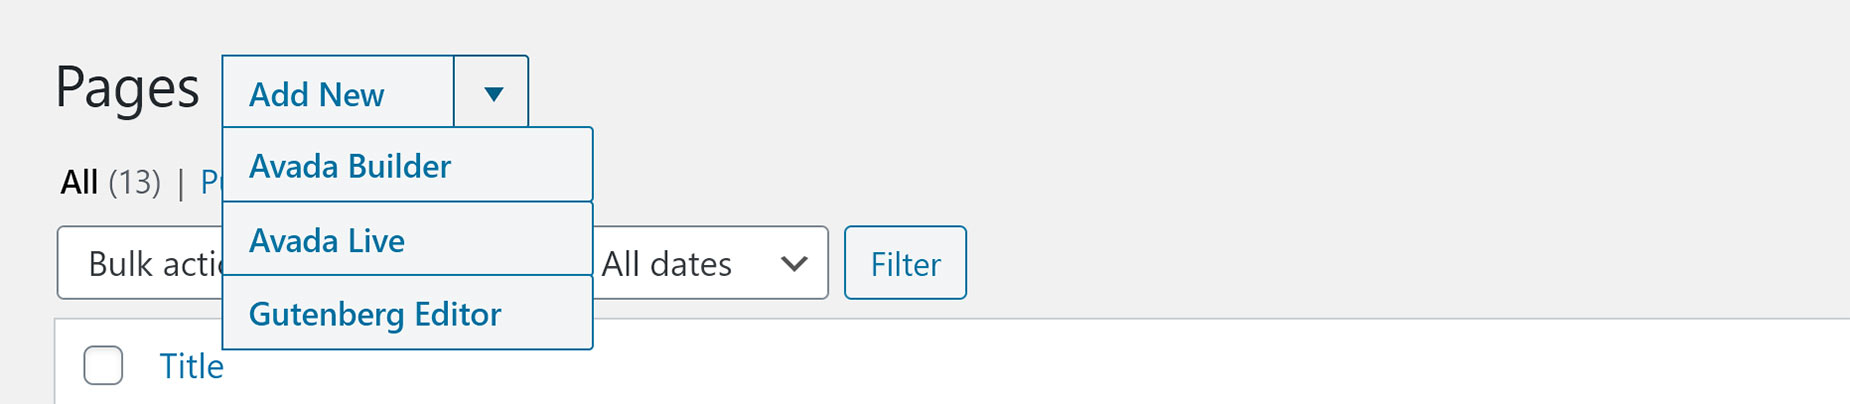The height and width of the screenshot is (404, 1850).
Task: Click the blank area right of Filter button
Action: 1400,263
